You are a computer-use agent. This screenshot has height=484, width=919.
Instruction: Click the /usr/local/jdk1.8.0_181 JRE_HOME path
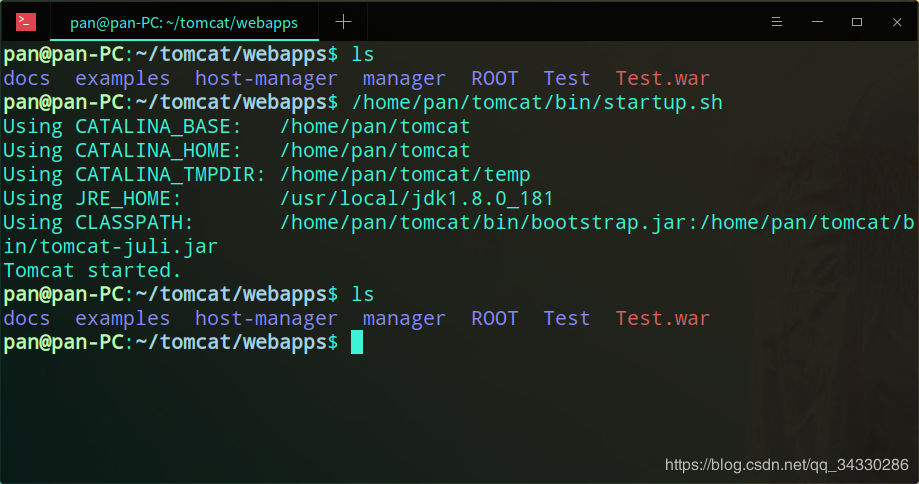coord(416,198)
